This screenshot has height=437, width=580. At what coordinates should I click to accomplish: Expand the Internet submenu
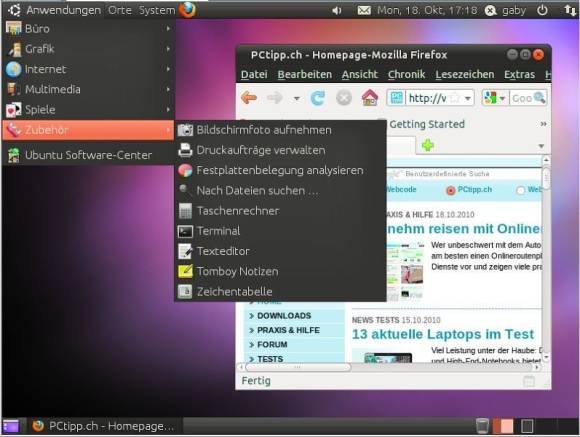[x=88, y=69]
